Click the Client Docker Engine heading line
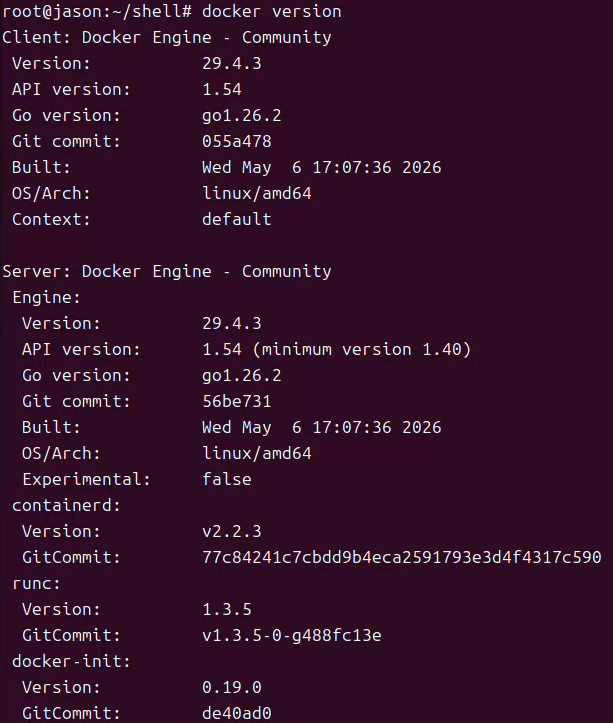This screenshot has width=613, height=723. point(167,37)
